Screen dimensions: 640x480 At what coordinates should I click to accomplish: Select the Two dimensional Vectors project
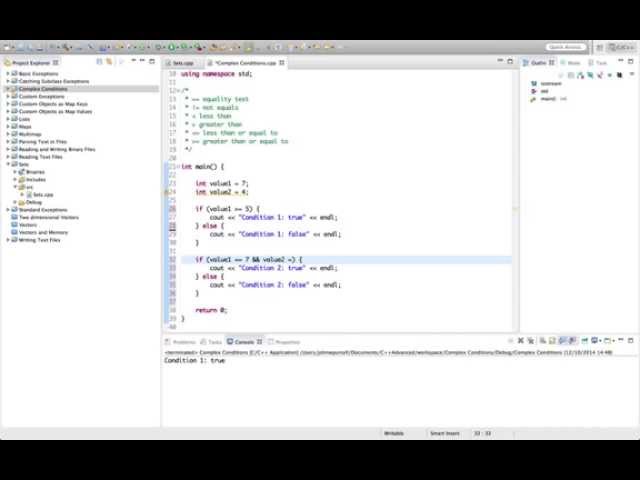point(49,217)
